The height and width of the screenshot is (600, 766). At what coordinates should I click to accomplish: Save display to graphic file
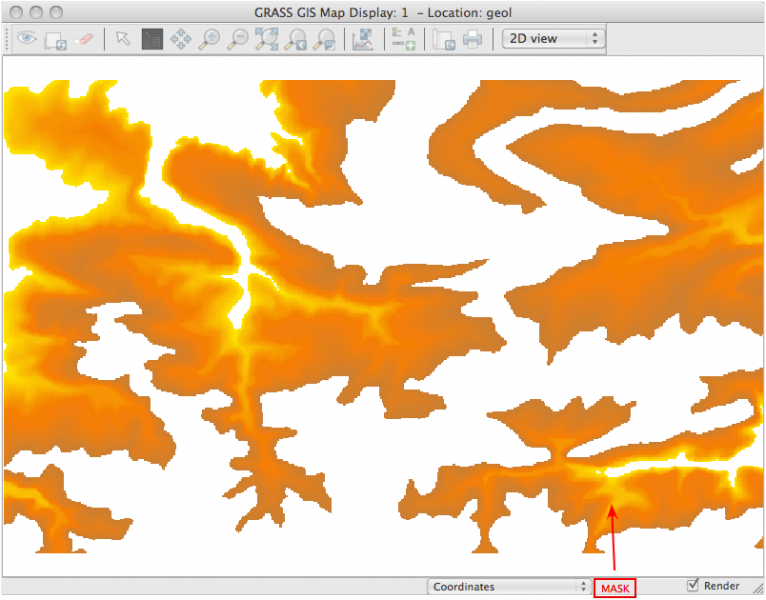click(x=443, y=39)
